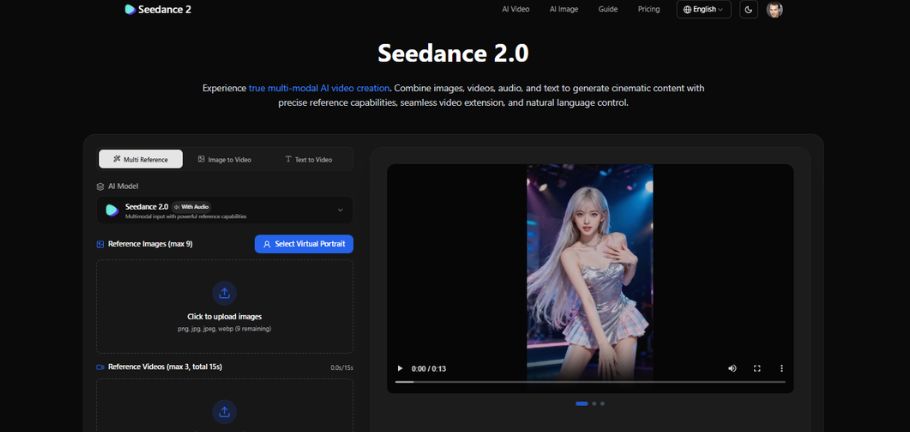Click the Reference Images label icon
Viewport: 910px width, 432px height.
pyautogui.click(x=100, y=244)
